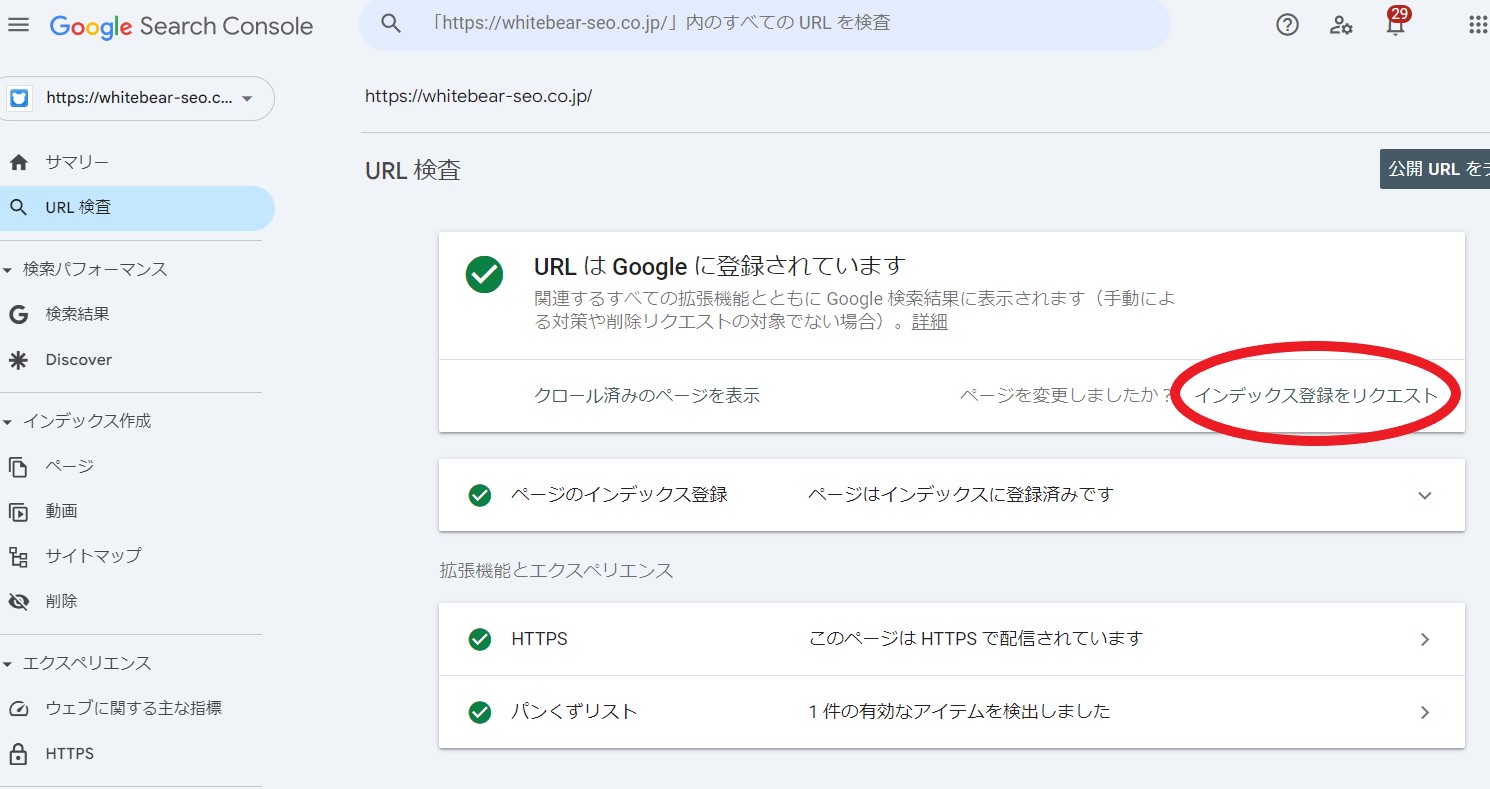Collapse the 検索パフォーマンス section

(8, 270)
